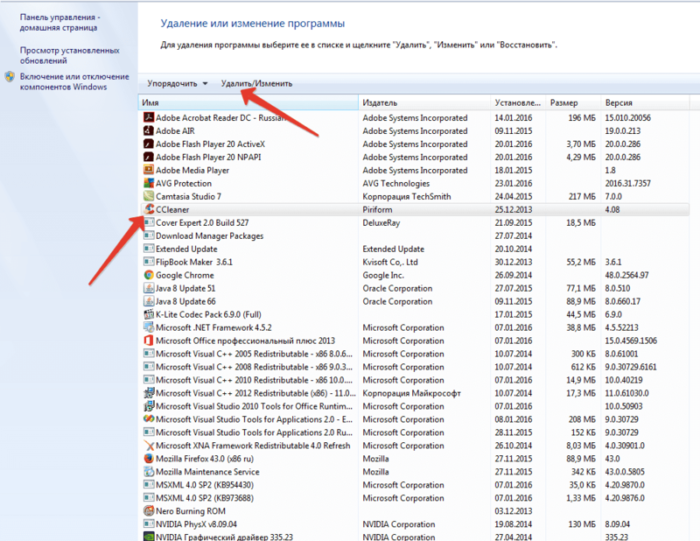This screenshot has width=700, height=541.
Task: Click the Nero Burning ROM icon
Action: 149,511
